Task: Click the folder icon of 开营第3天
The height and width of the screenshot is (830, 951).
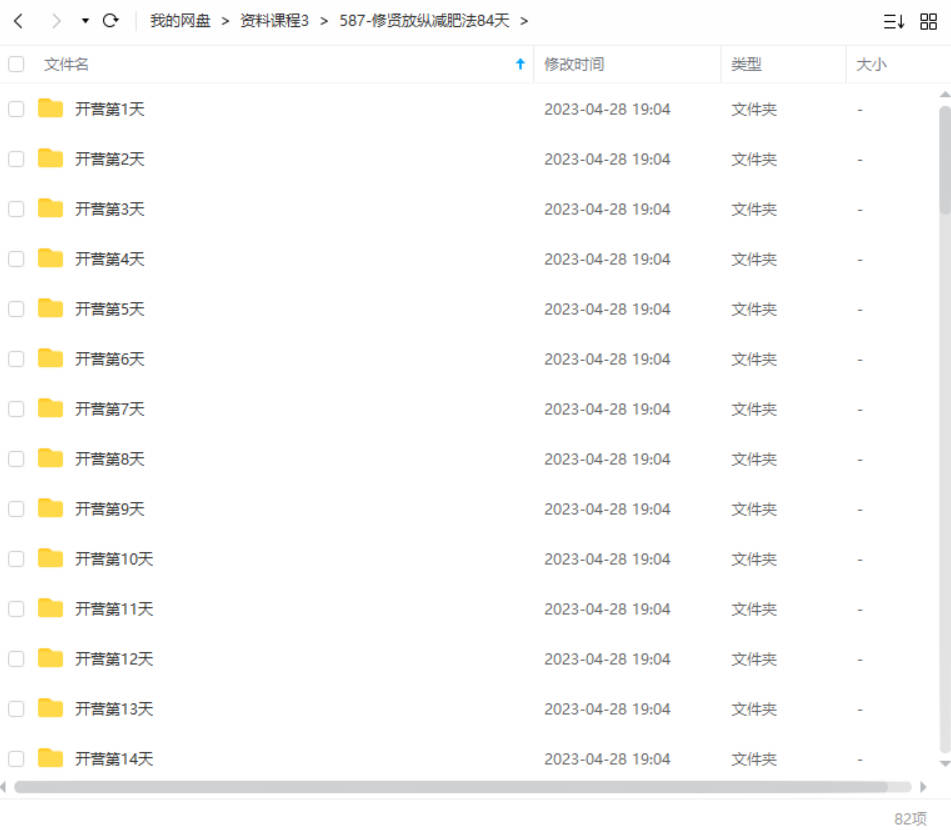Action: [x=50, y=208]
